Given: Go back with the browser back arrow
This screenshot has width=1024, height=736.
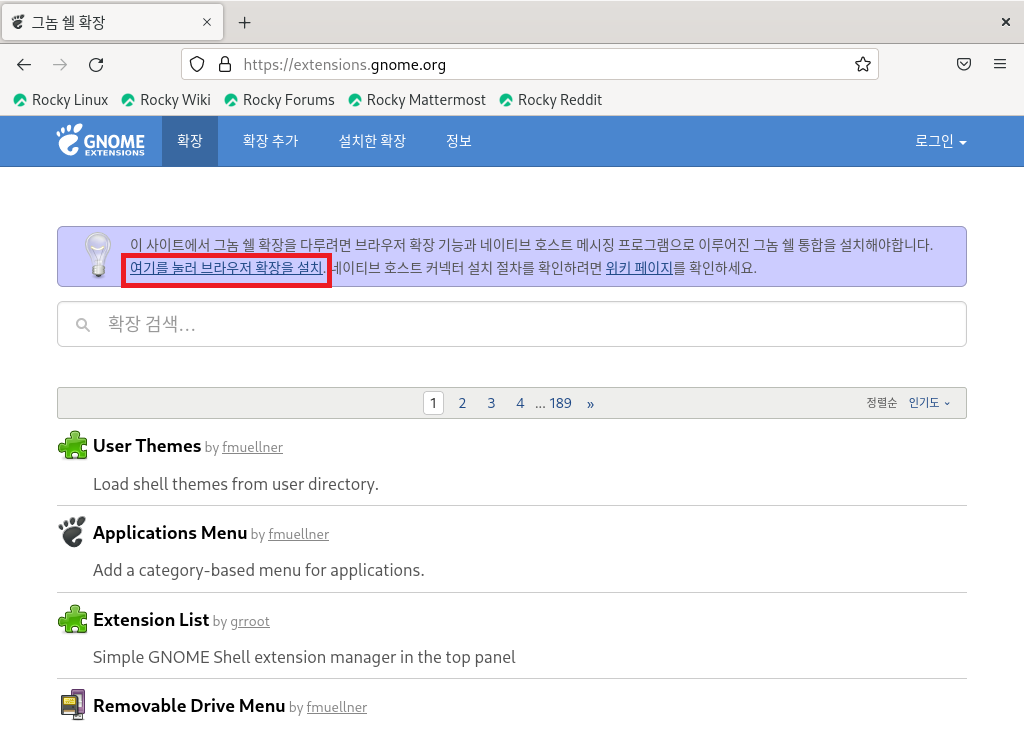Looking at the screenshot, I should point(24,65).
